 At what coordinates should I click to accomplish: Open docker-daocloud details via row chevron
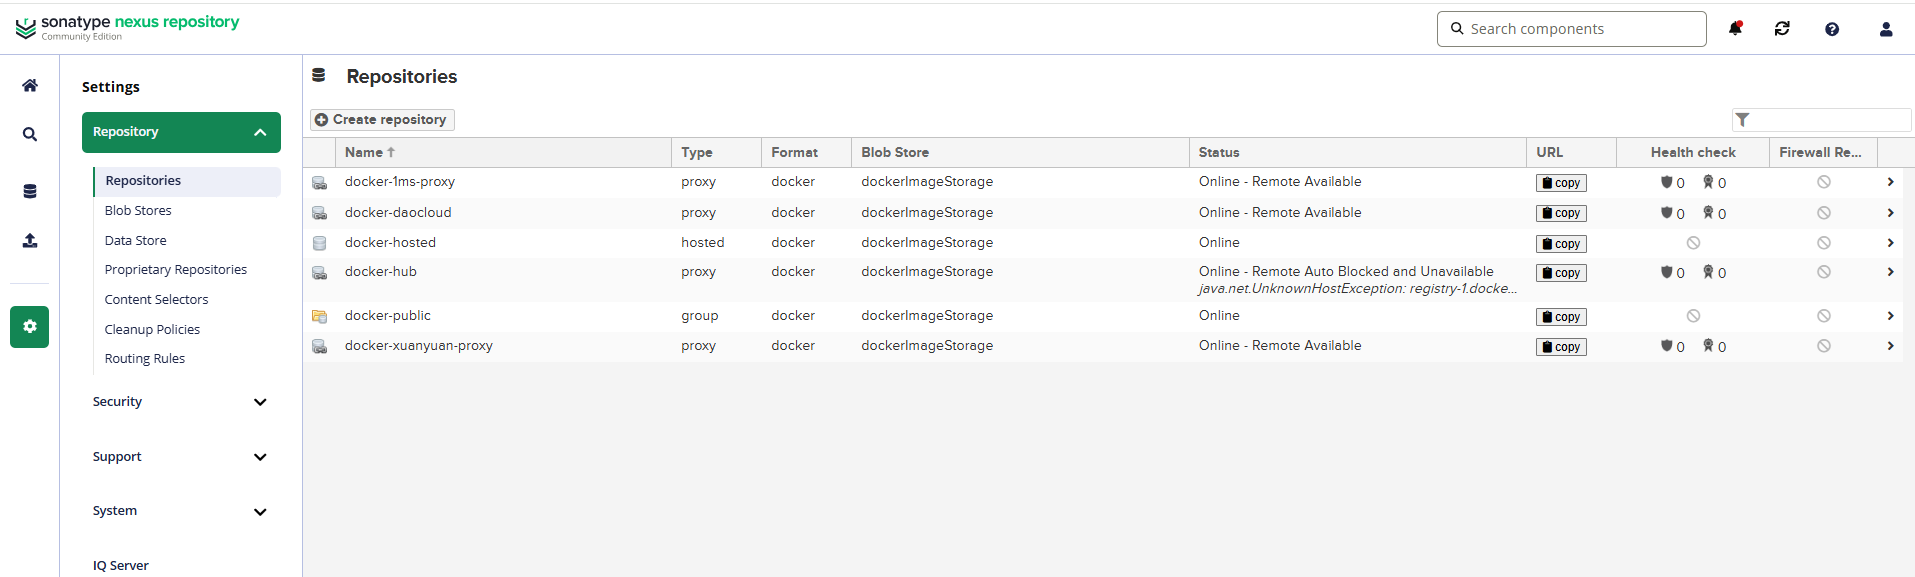click(1890, 213)
